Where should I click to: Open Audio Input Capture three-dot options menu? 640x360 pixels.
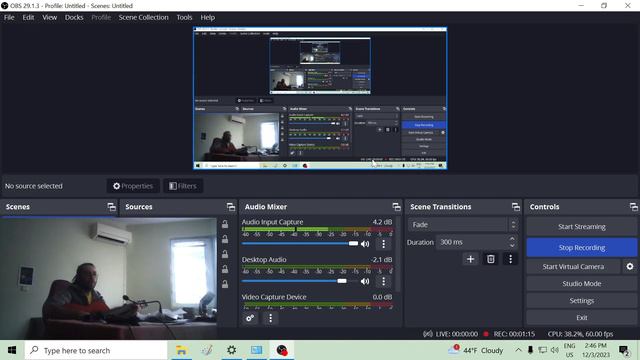[383, 244]
